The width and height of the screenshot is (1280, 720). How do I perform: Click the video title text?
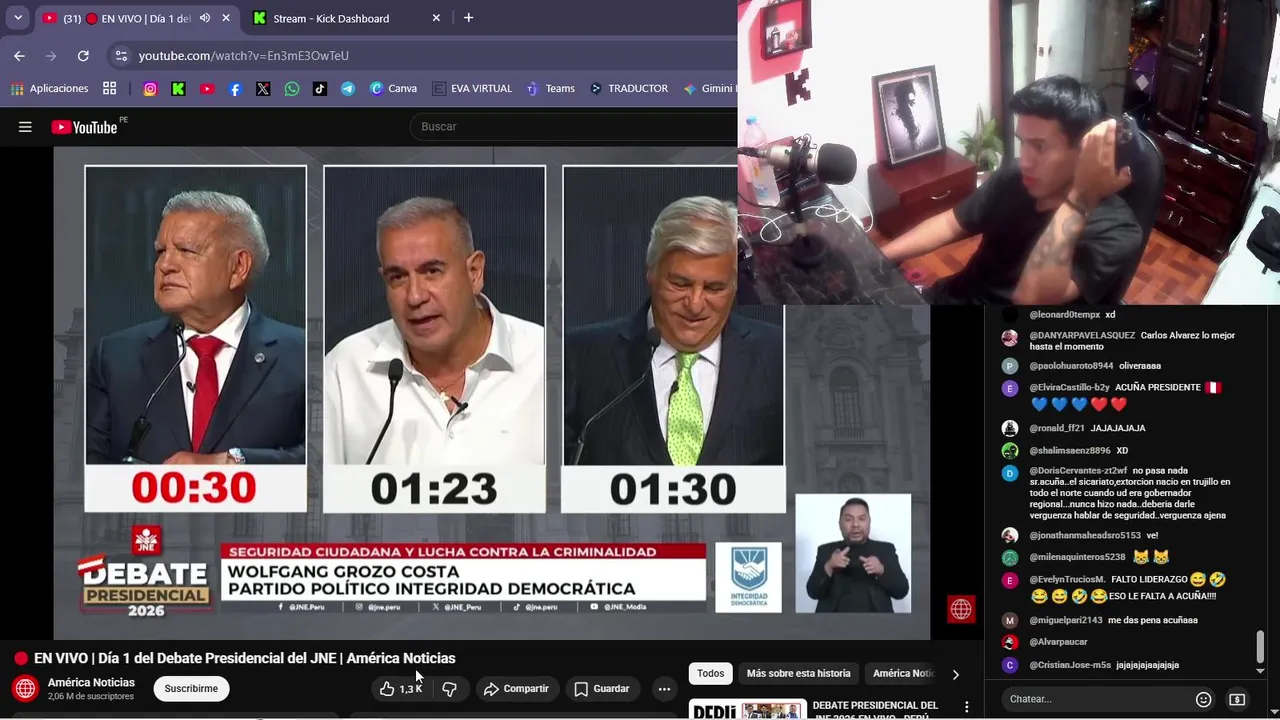[x=245, y=658]
